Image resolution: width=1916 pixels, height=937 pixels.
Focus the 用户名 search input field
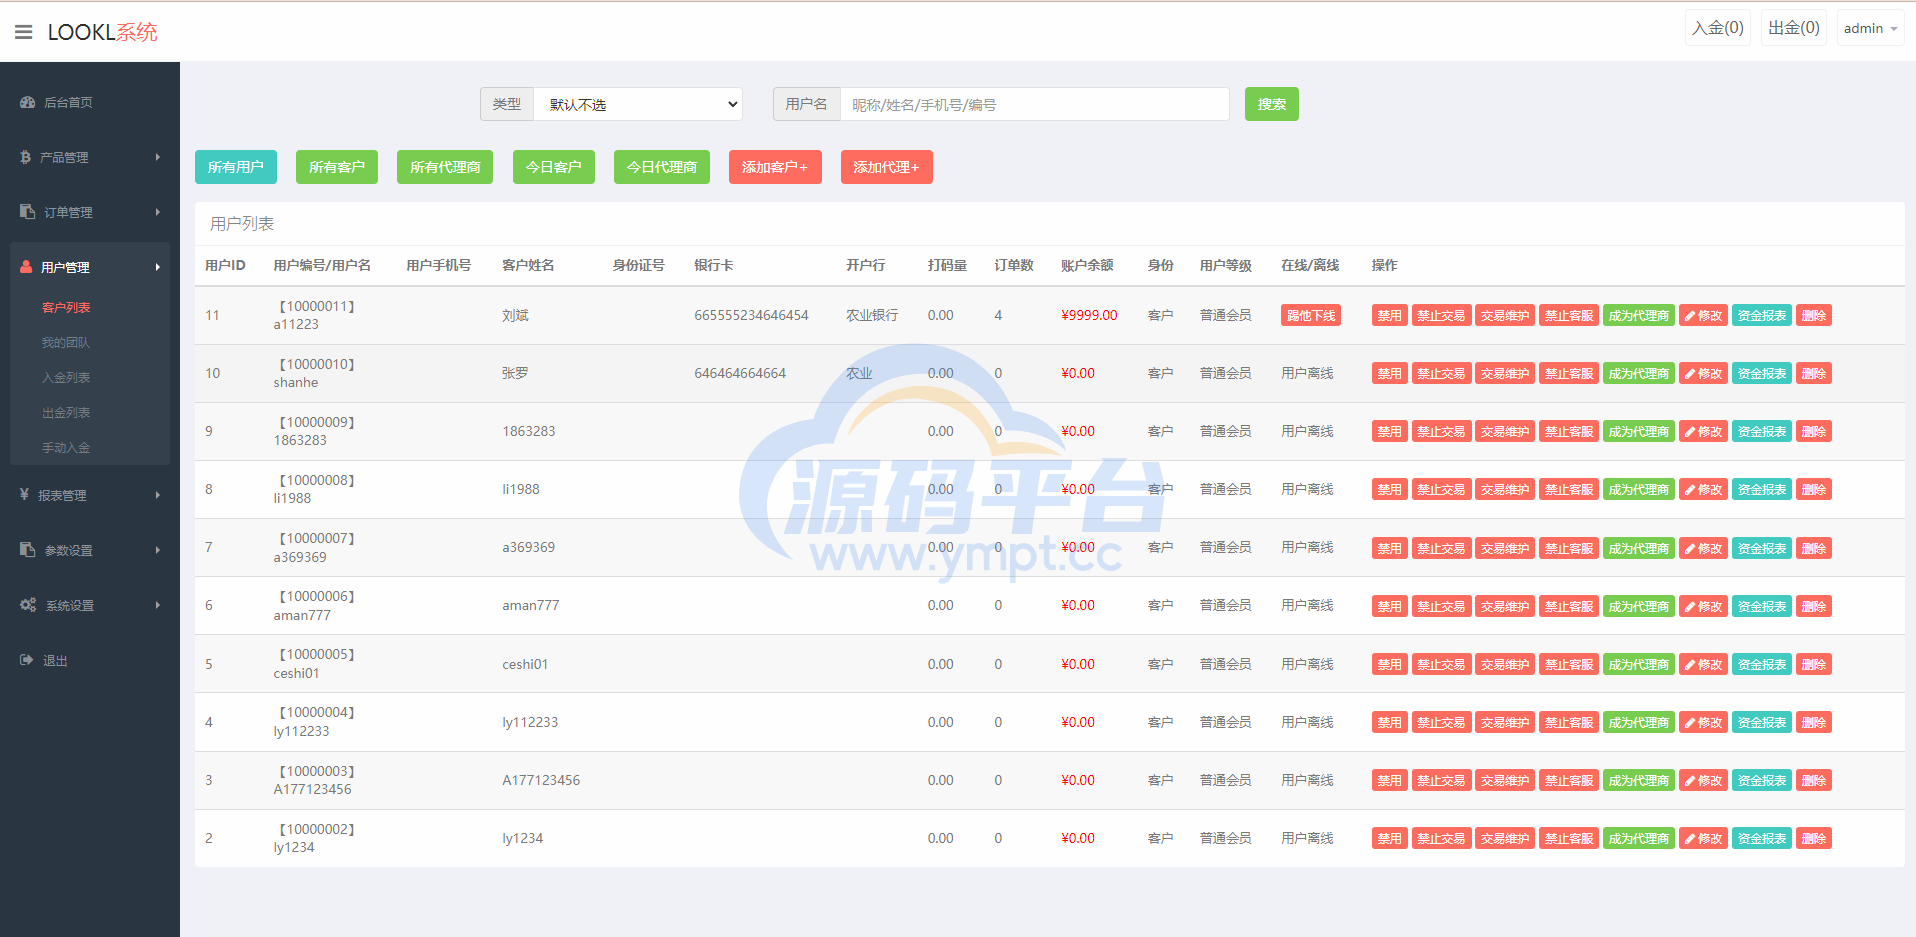pyautogui.click(x=1034, y=104)
